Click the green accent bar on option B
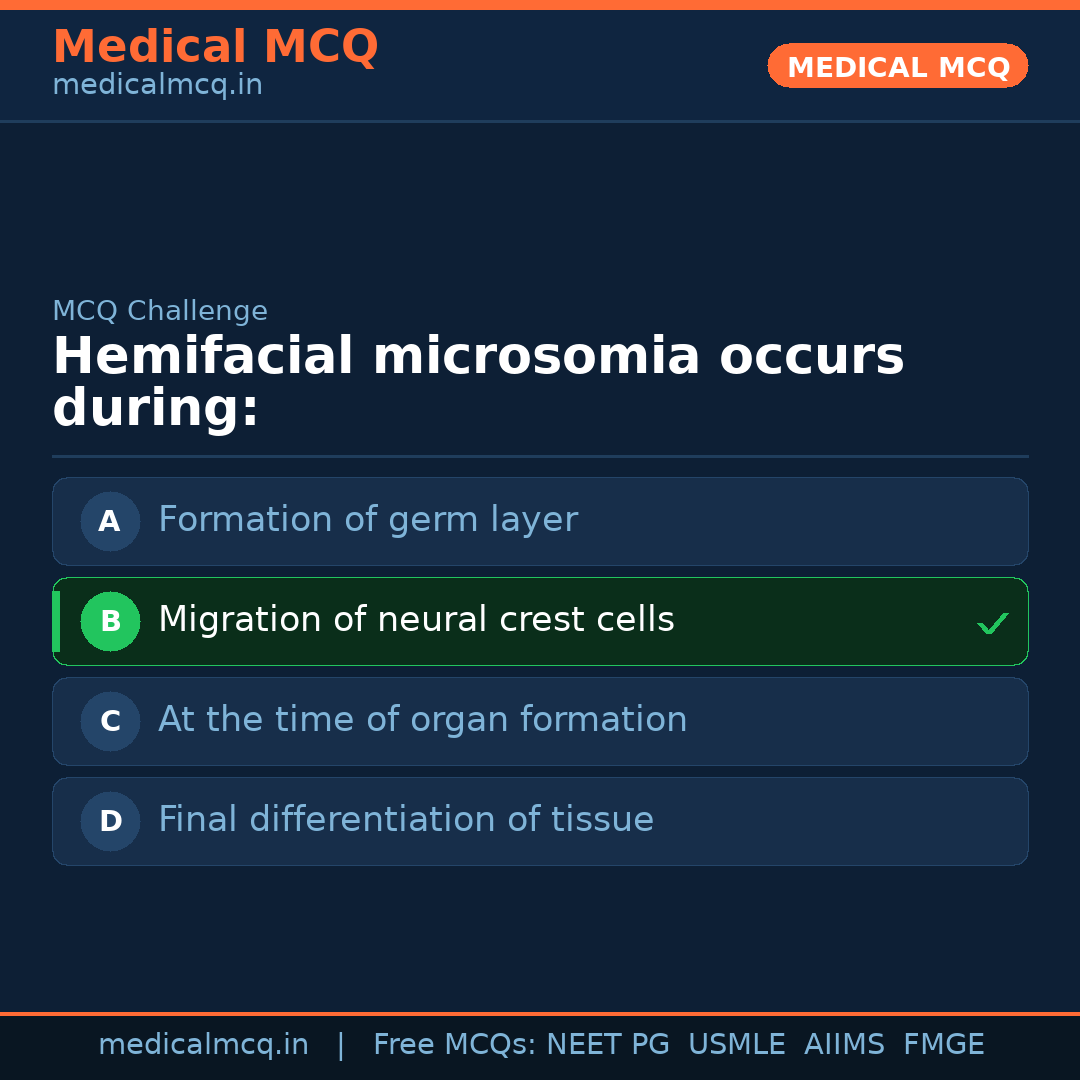Screen dimensions: 1080x1080 (56, 621)
